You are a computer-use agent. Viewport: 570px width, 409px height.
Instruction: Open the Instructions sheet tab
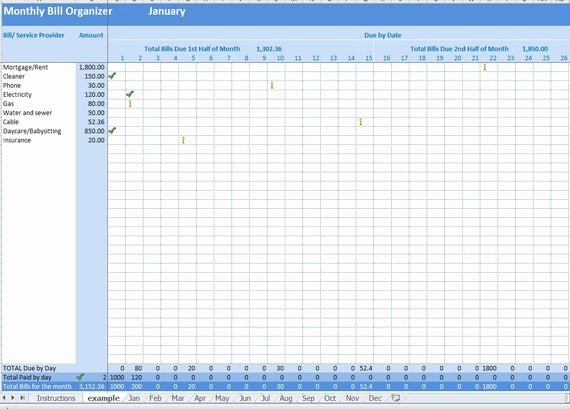(56, 398)
